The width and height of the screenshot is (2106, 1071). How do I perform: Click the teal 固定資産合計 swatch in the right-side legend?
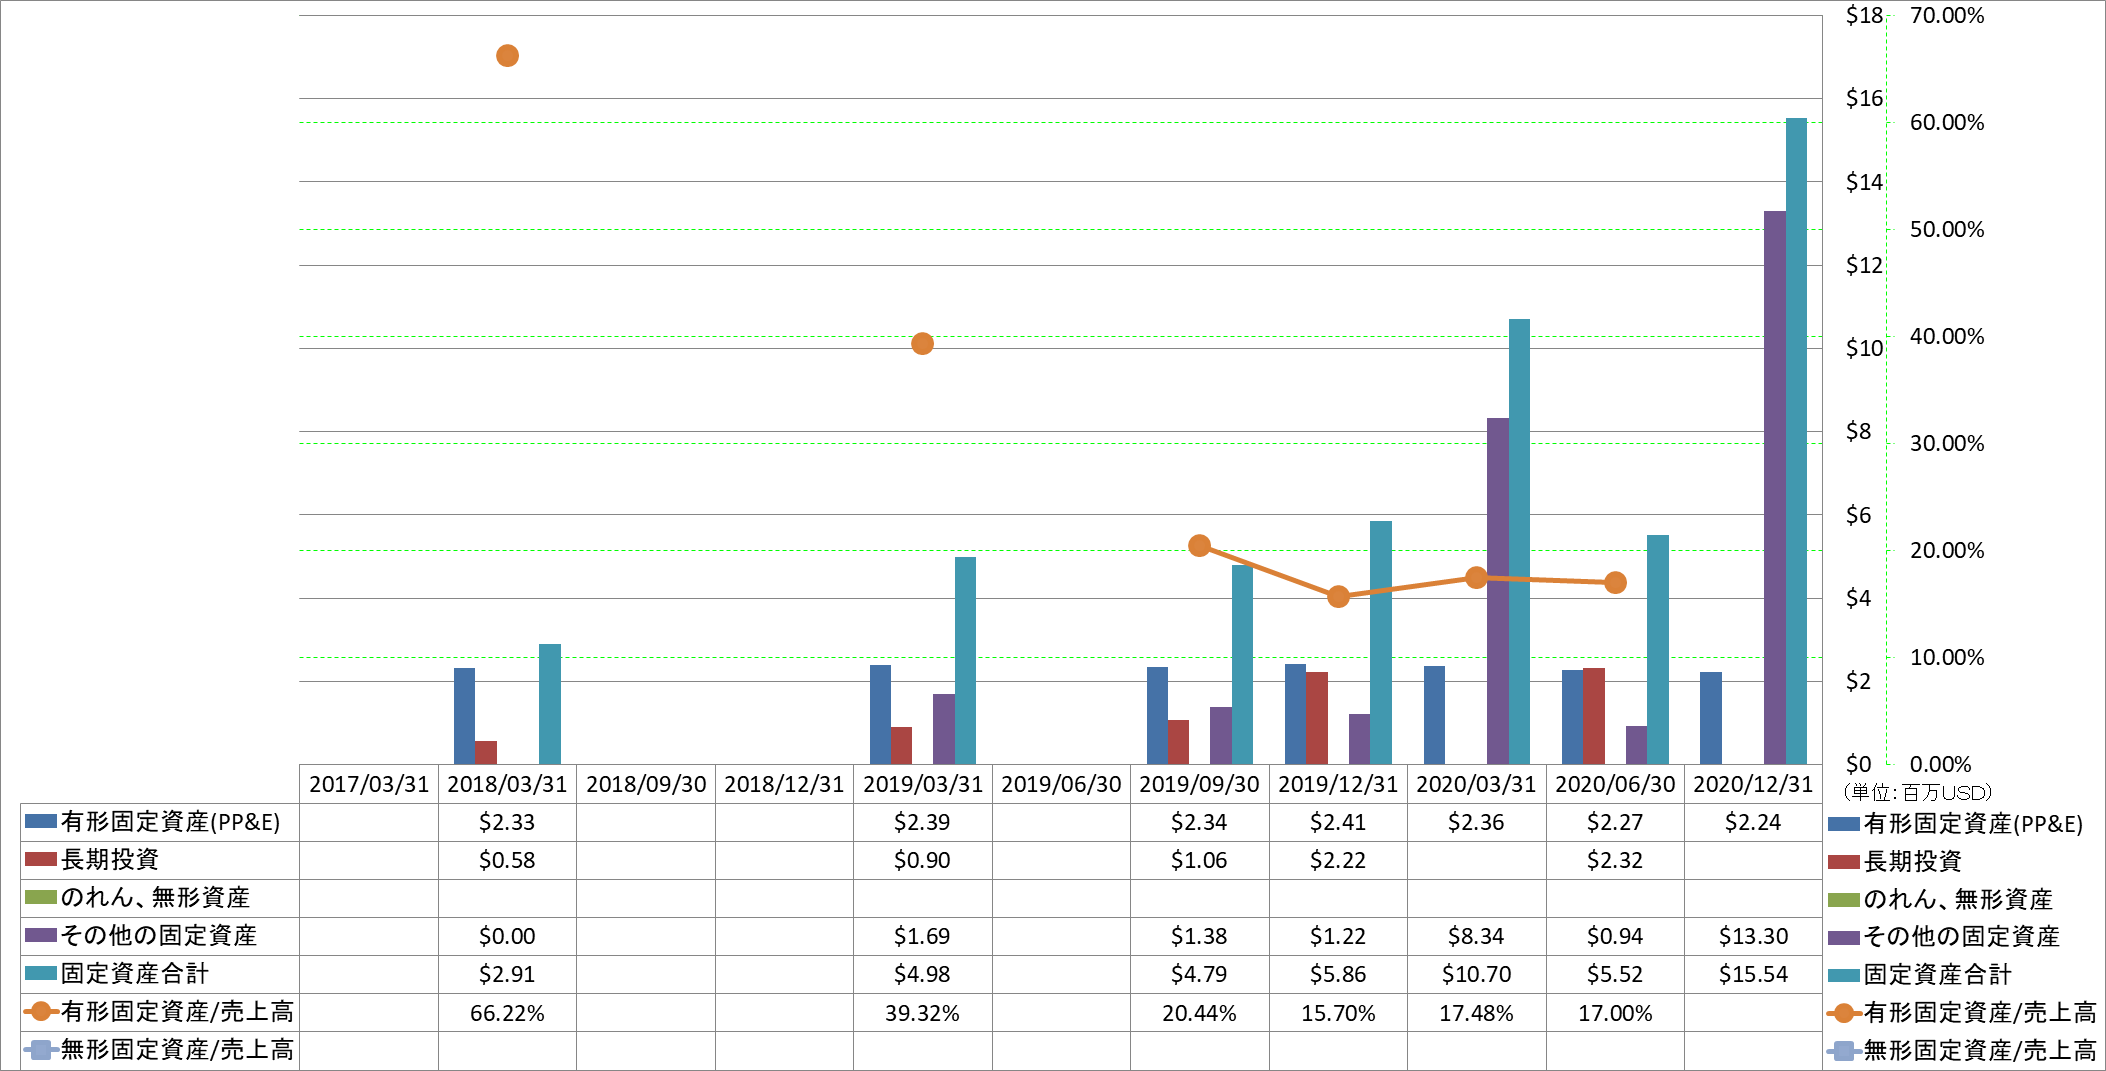[x=1843, y=975]
